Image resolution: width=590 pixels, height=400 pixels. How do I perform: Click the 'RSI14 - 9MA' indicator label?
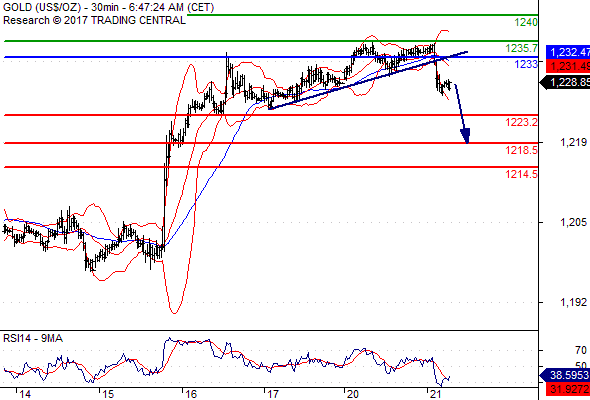click(33, 338)
